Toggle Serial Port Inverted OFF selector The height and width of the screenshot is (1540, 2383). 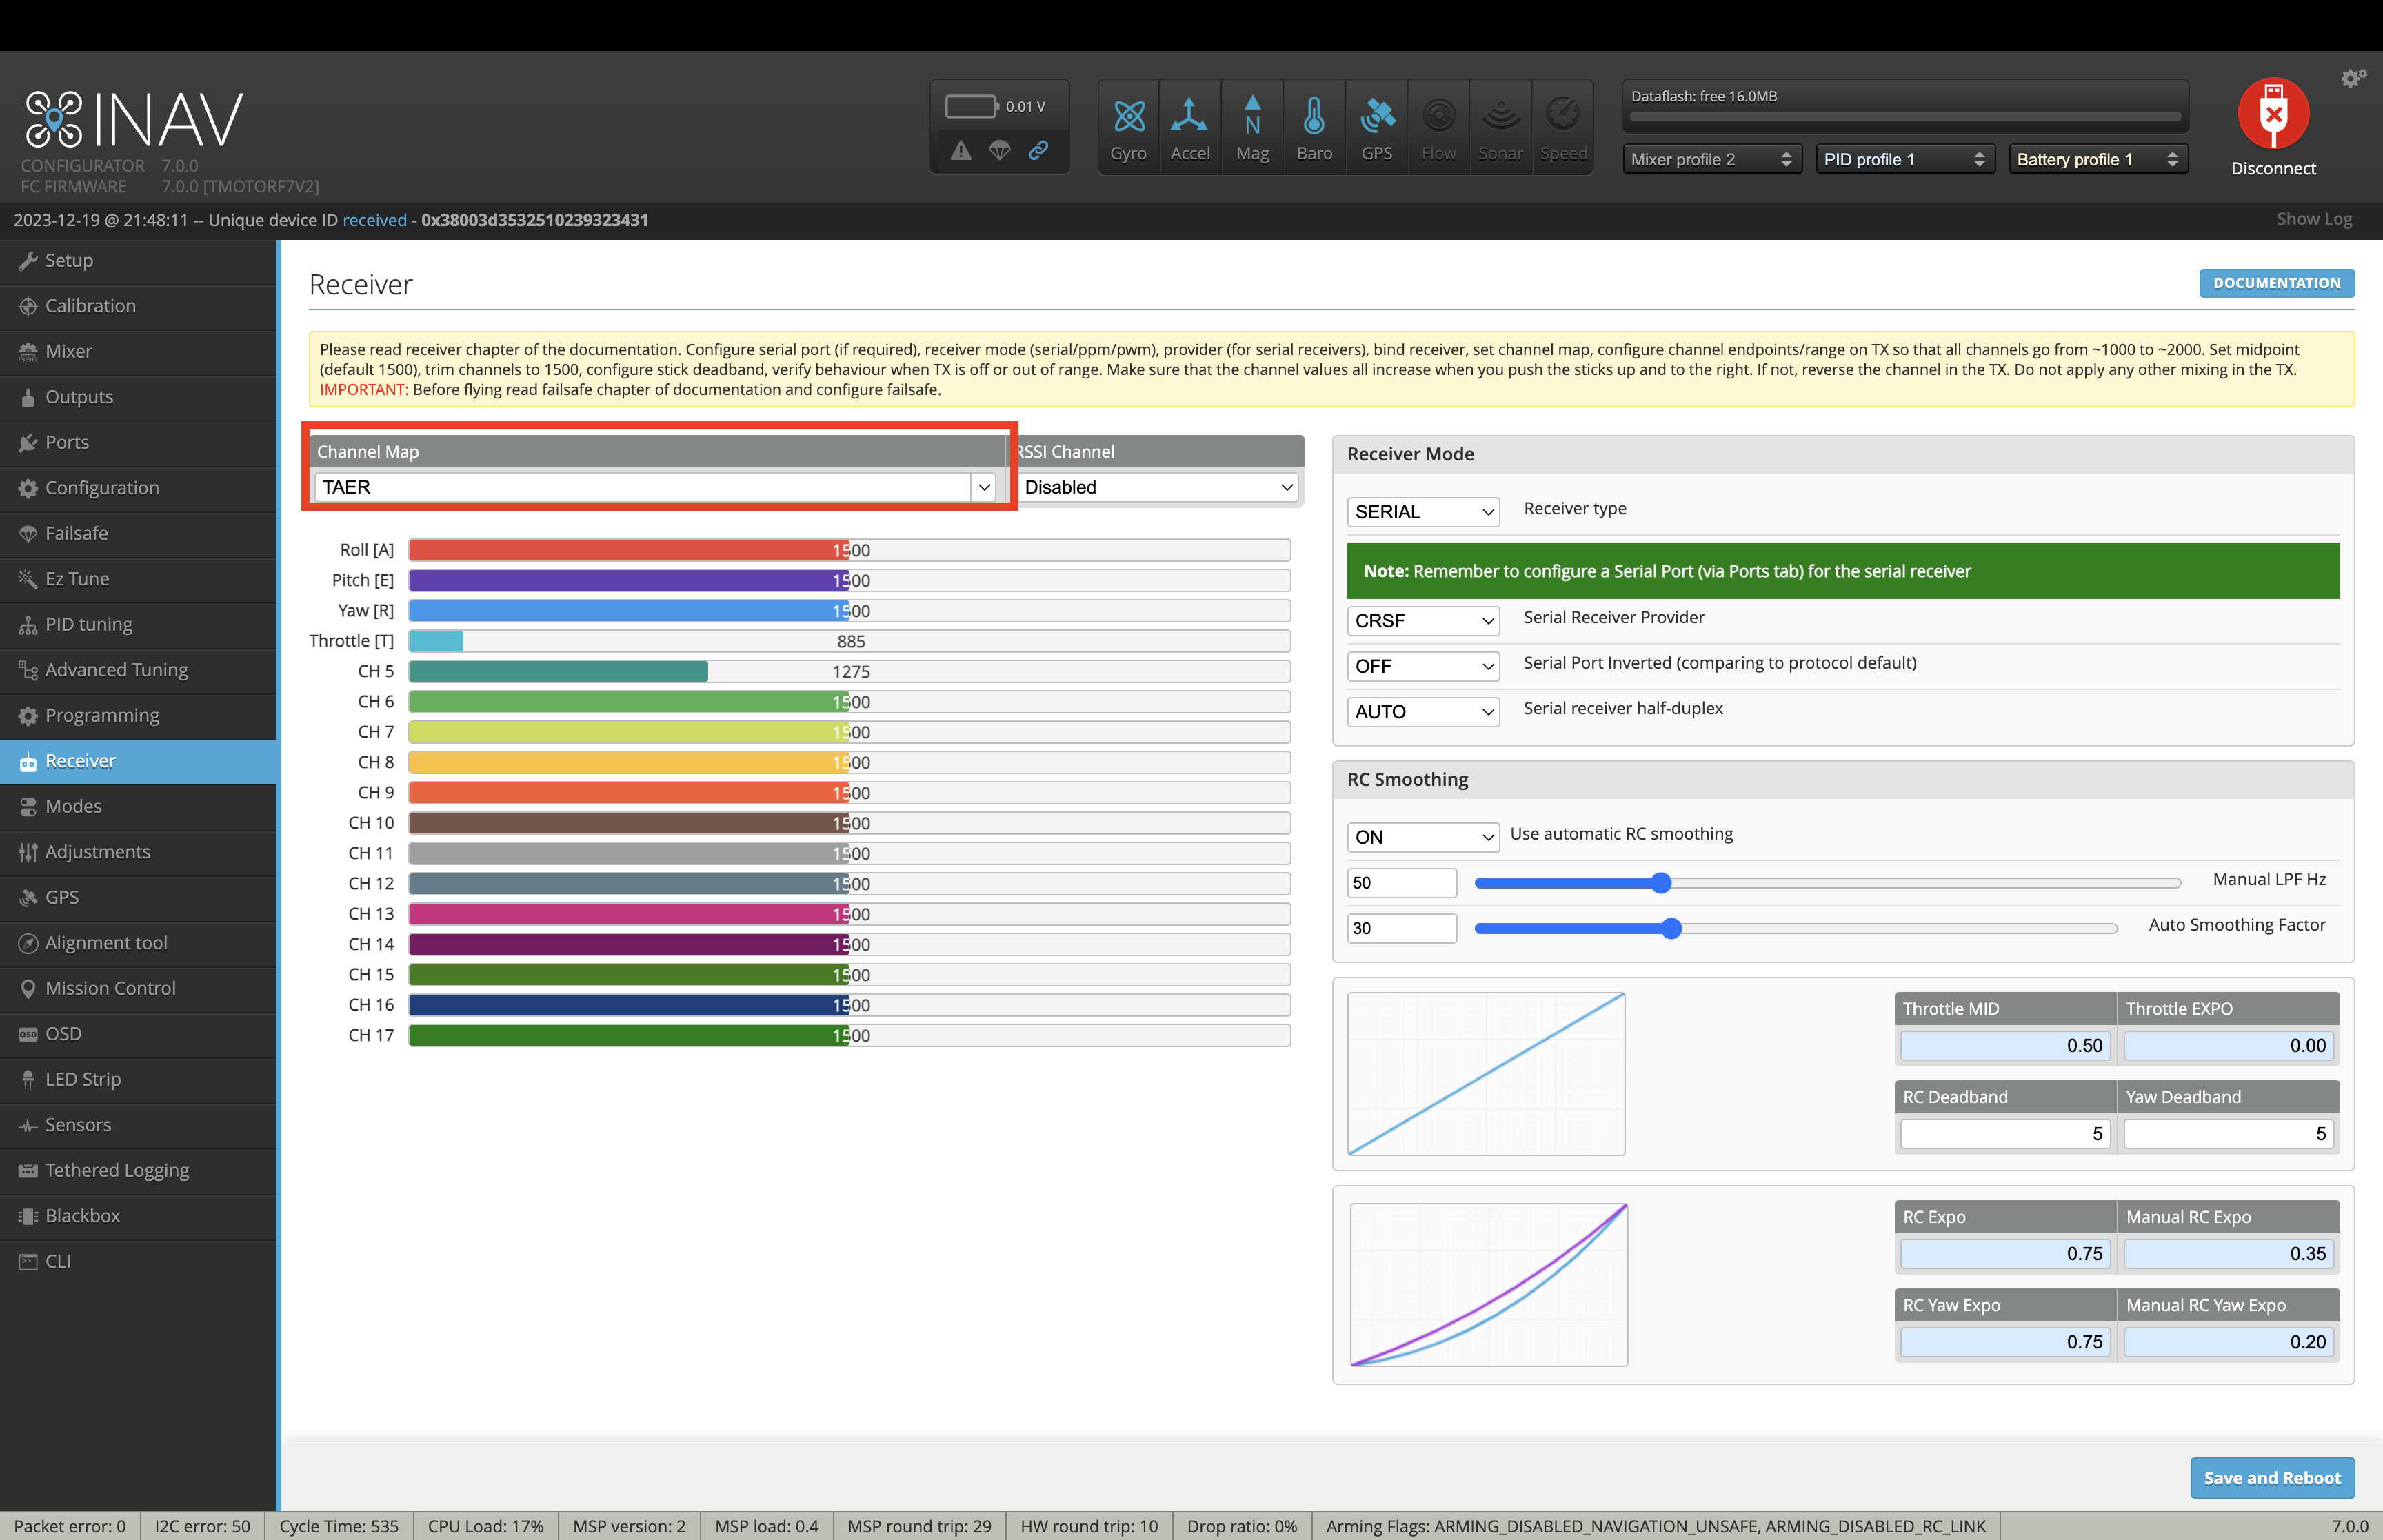pos(1422,666)
